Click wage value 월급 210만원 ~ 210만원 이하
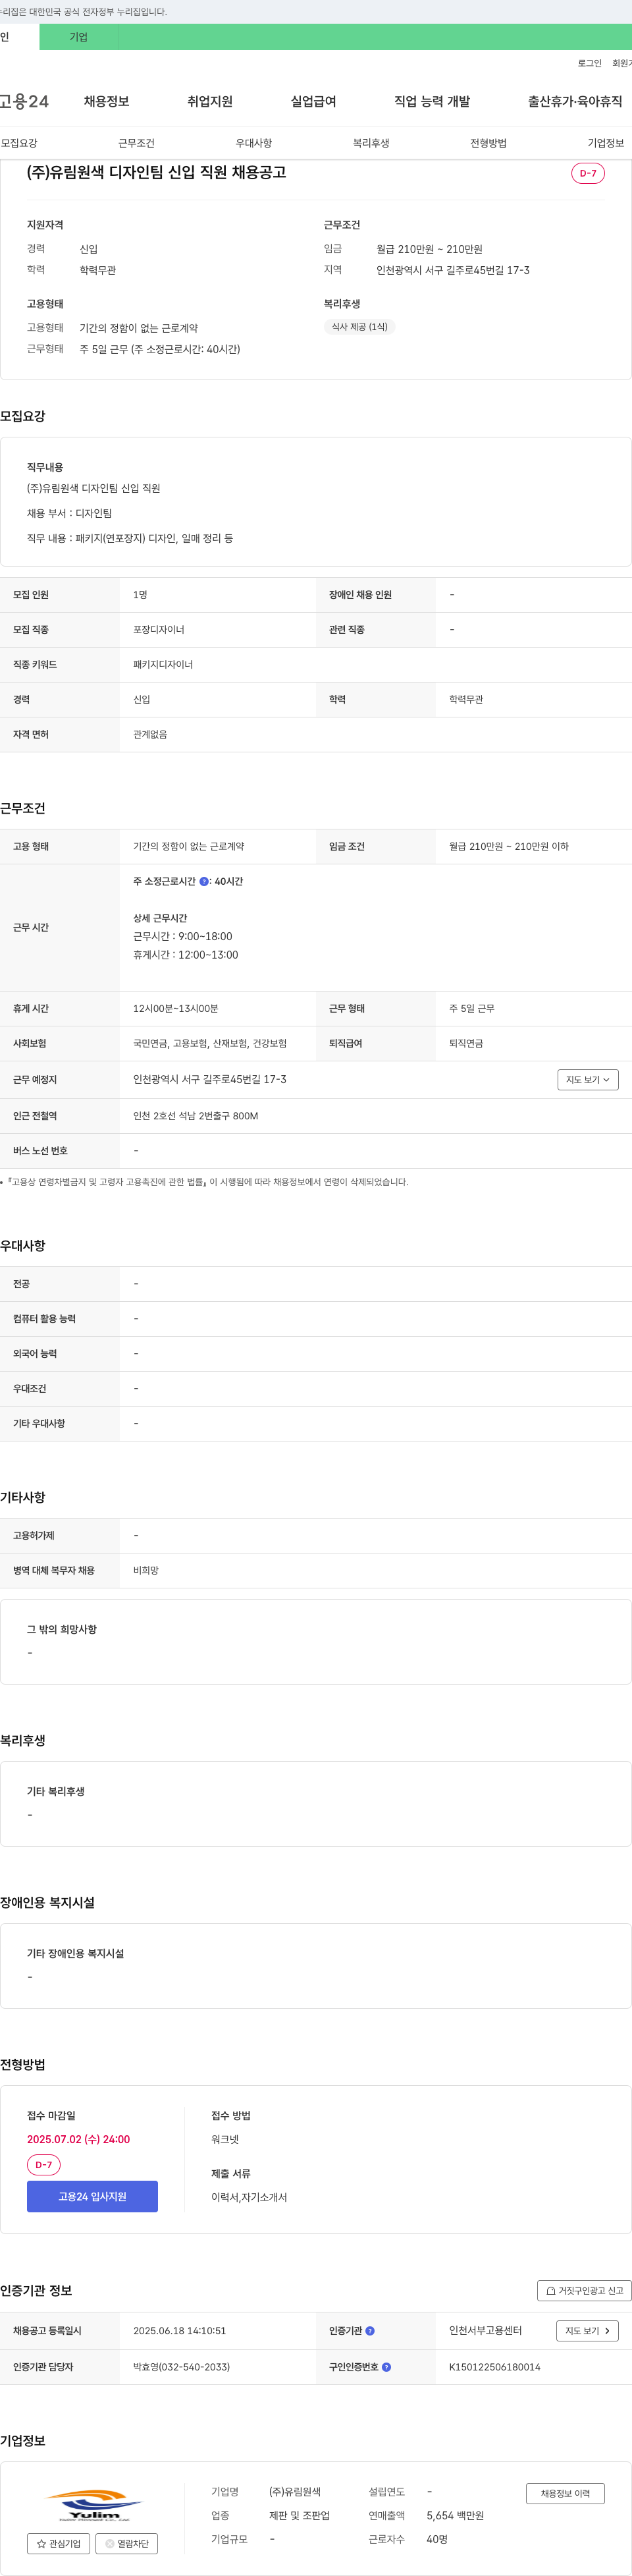 pyautogui.click(x=508, y=846)
